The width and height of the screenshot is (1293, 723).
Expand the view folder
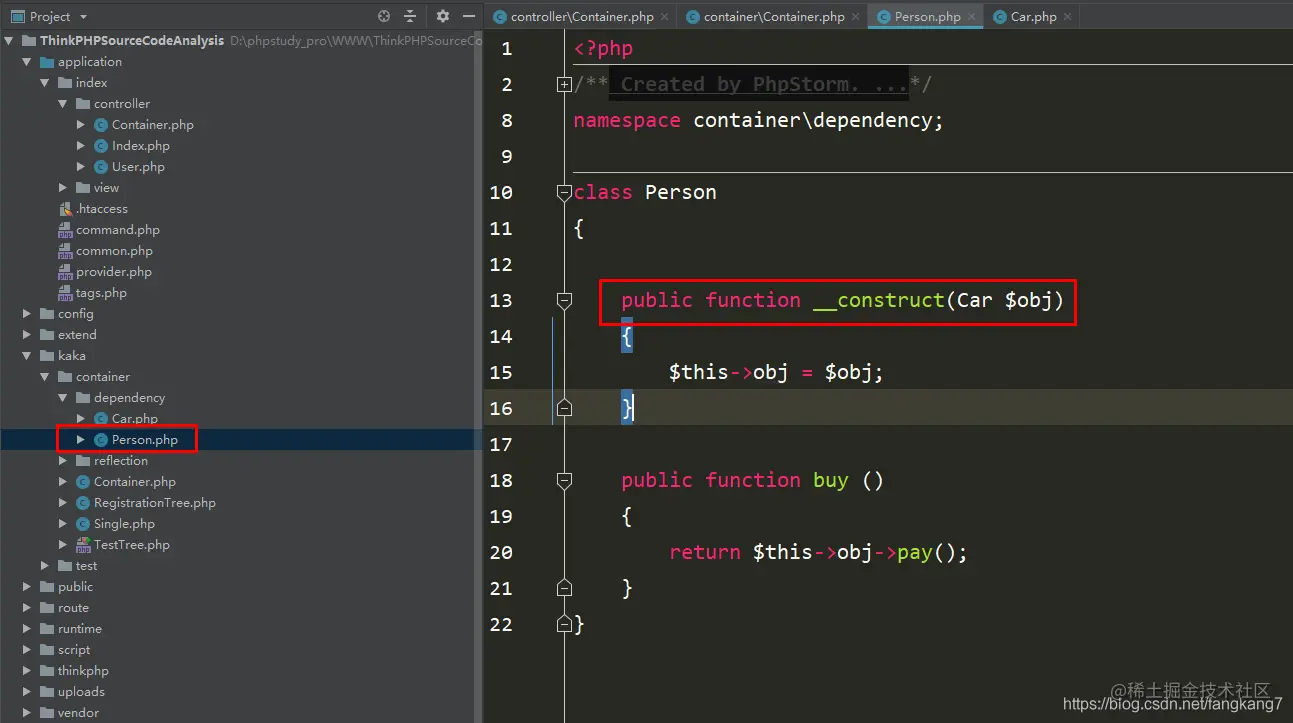tap(63, 188)
